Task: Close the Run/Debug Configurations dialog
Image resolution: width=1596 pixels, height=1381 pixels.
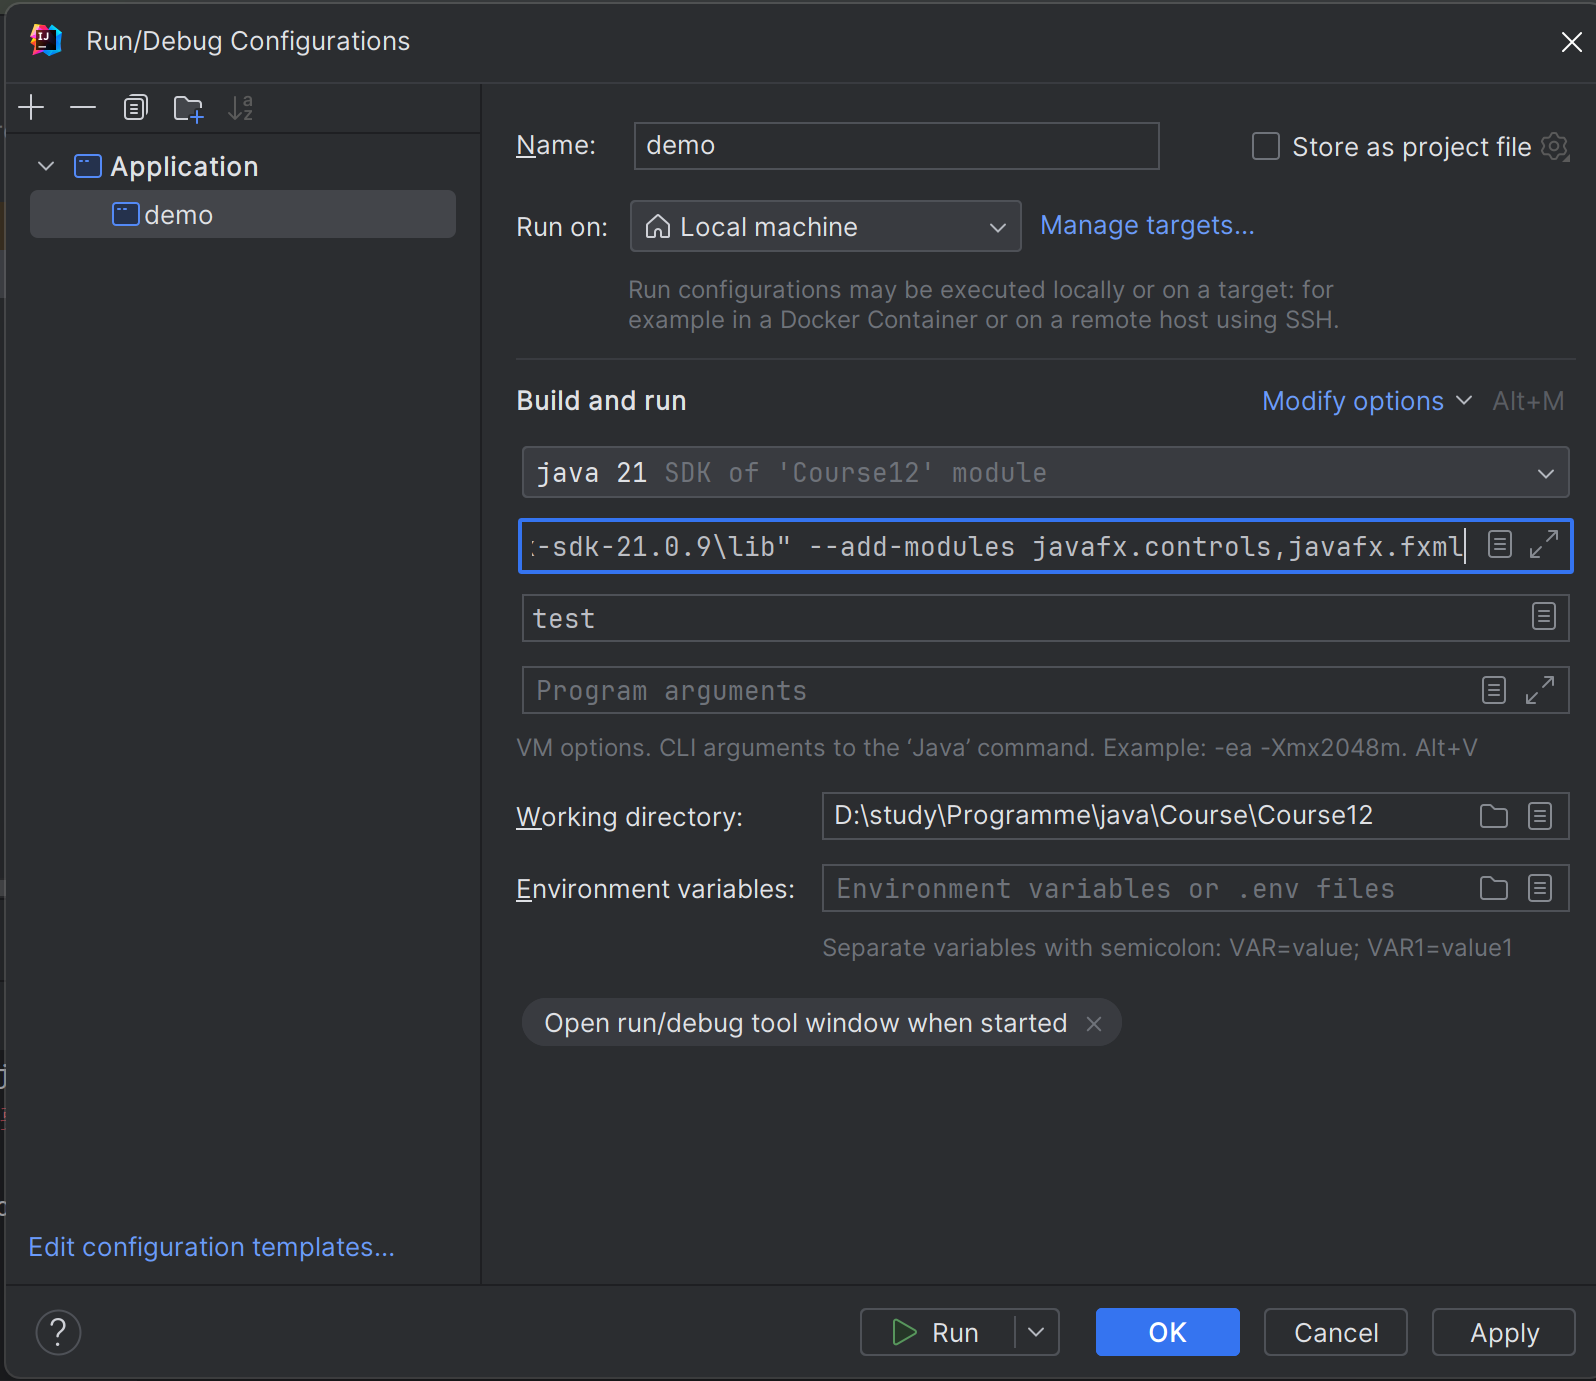Action: coord(1572,41)
